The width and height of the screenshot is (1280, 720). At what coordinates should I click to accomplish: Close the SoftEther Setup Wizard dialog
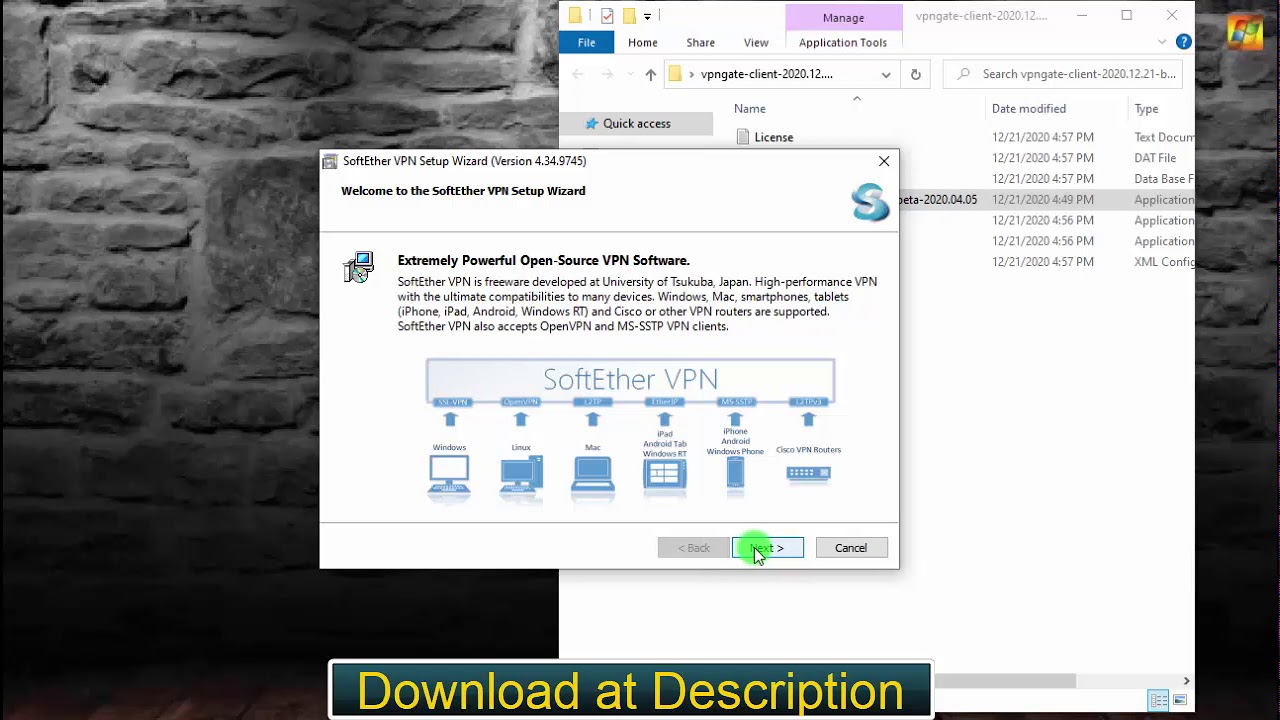click(x=884, y=161)
